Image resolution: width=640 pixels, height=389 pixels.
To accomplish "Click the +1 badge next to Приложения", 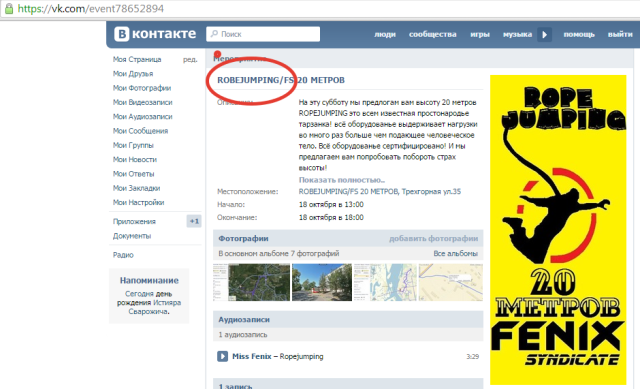I will click(194, 221).
